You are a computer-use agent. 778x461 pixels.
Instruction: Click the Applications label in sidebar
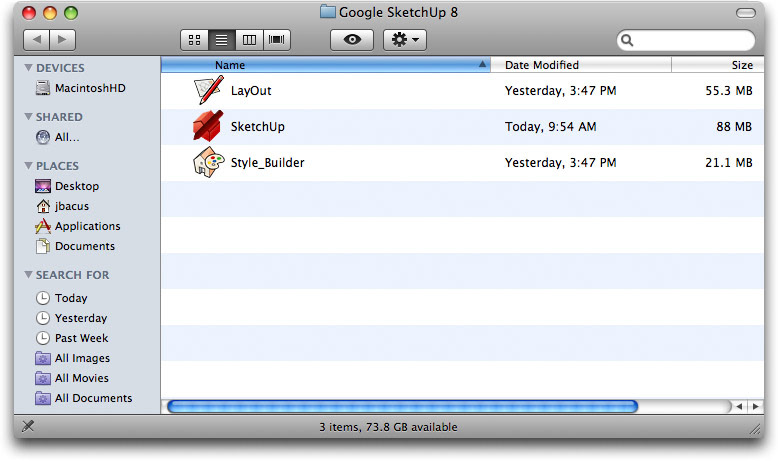88,226
